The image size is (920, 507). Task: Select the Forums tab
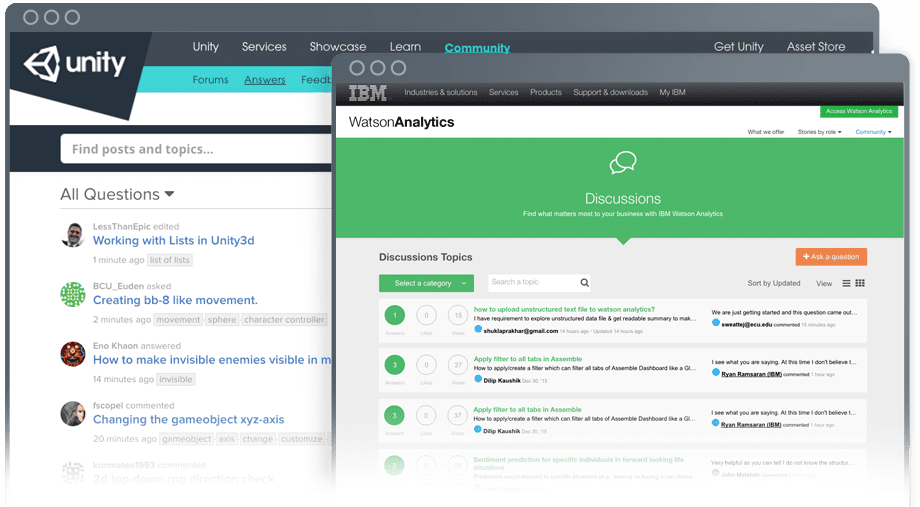coord(210,80)
